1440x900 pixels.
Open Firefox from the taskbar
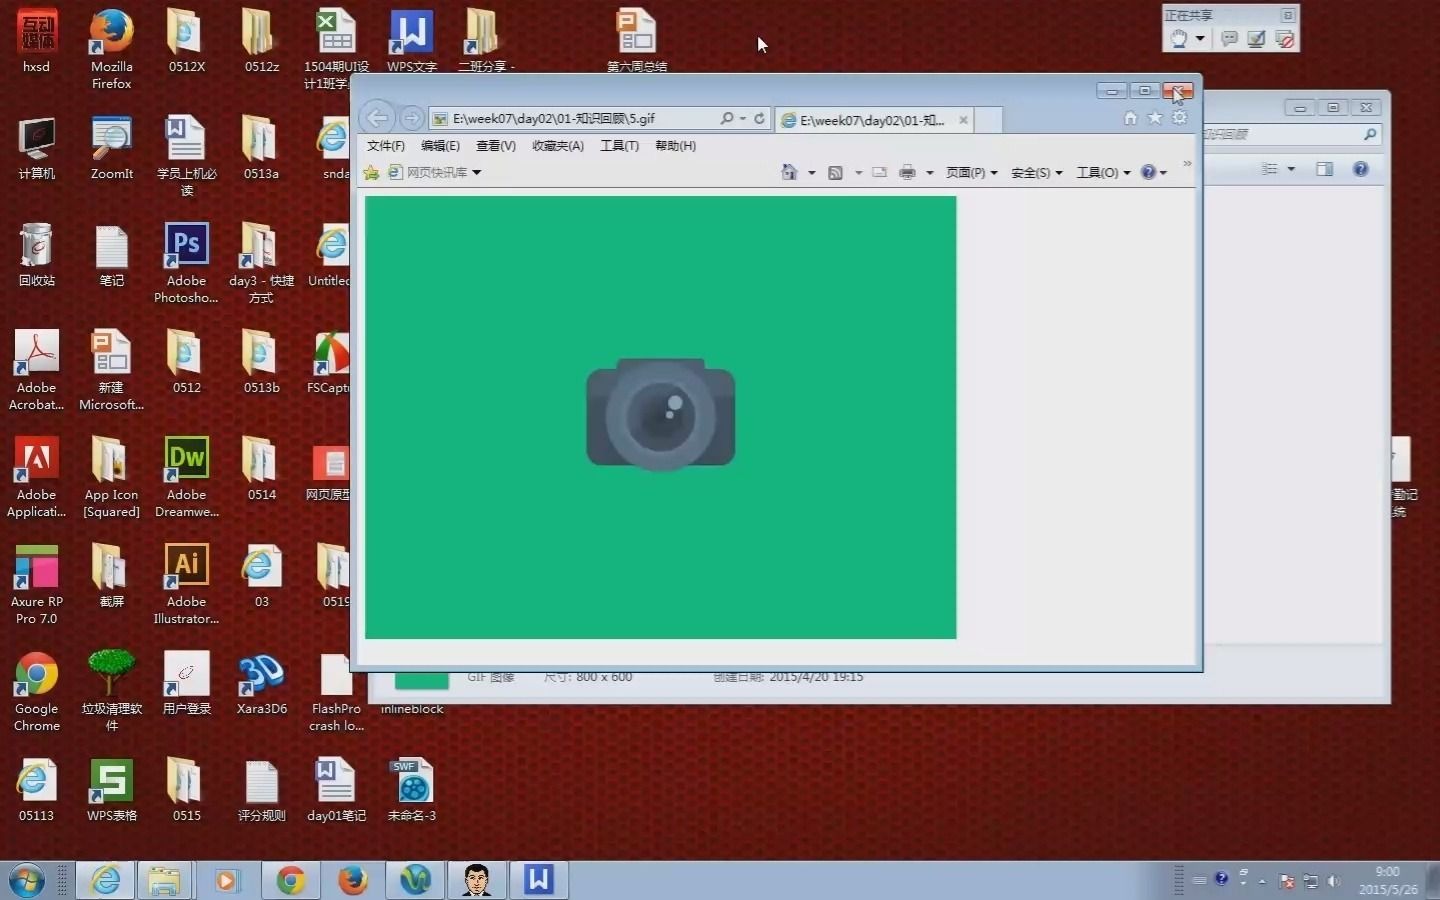pyautogui.click(x=352, y=880)
